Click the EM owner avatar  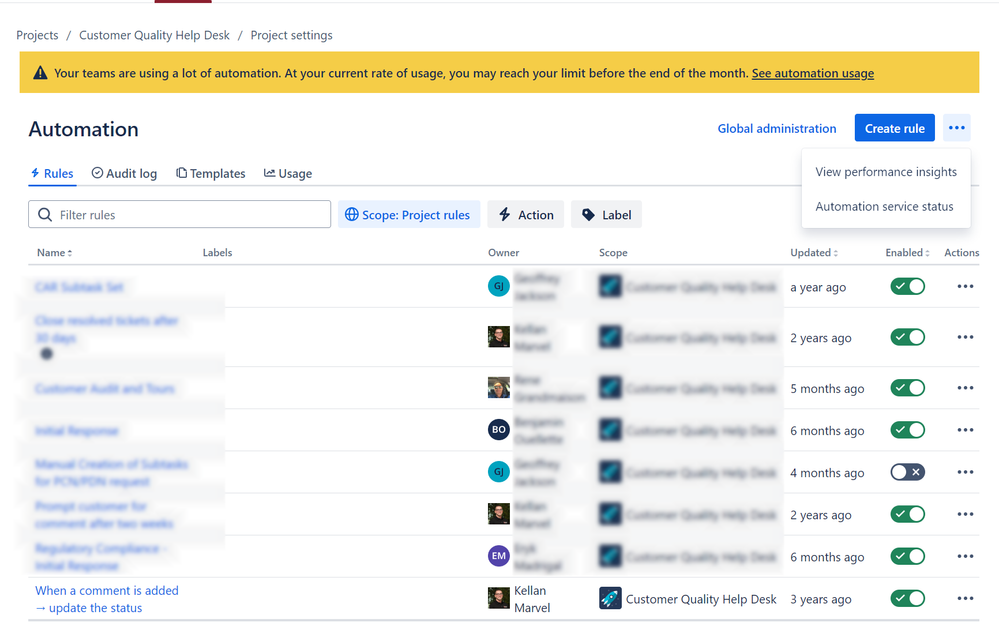499,555
